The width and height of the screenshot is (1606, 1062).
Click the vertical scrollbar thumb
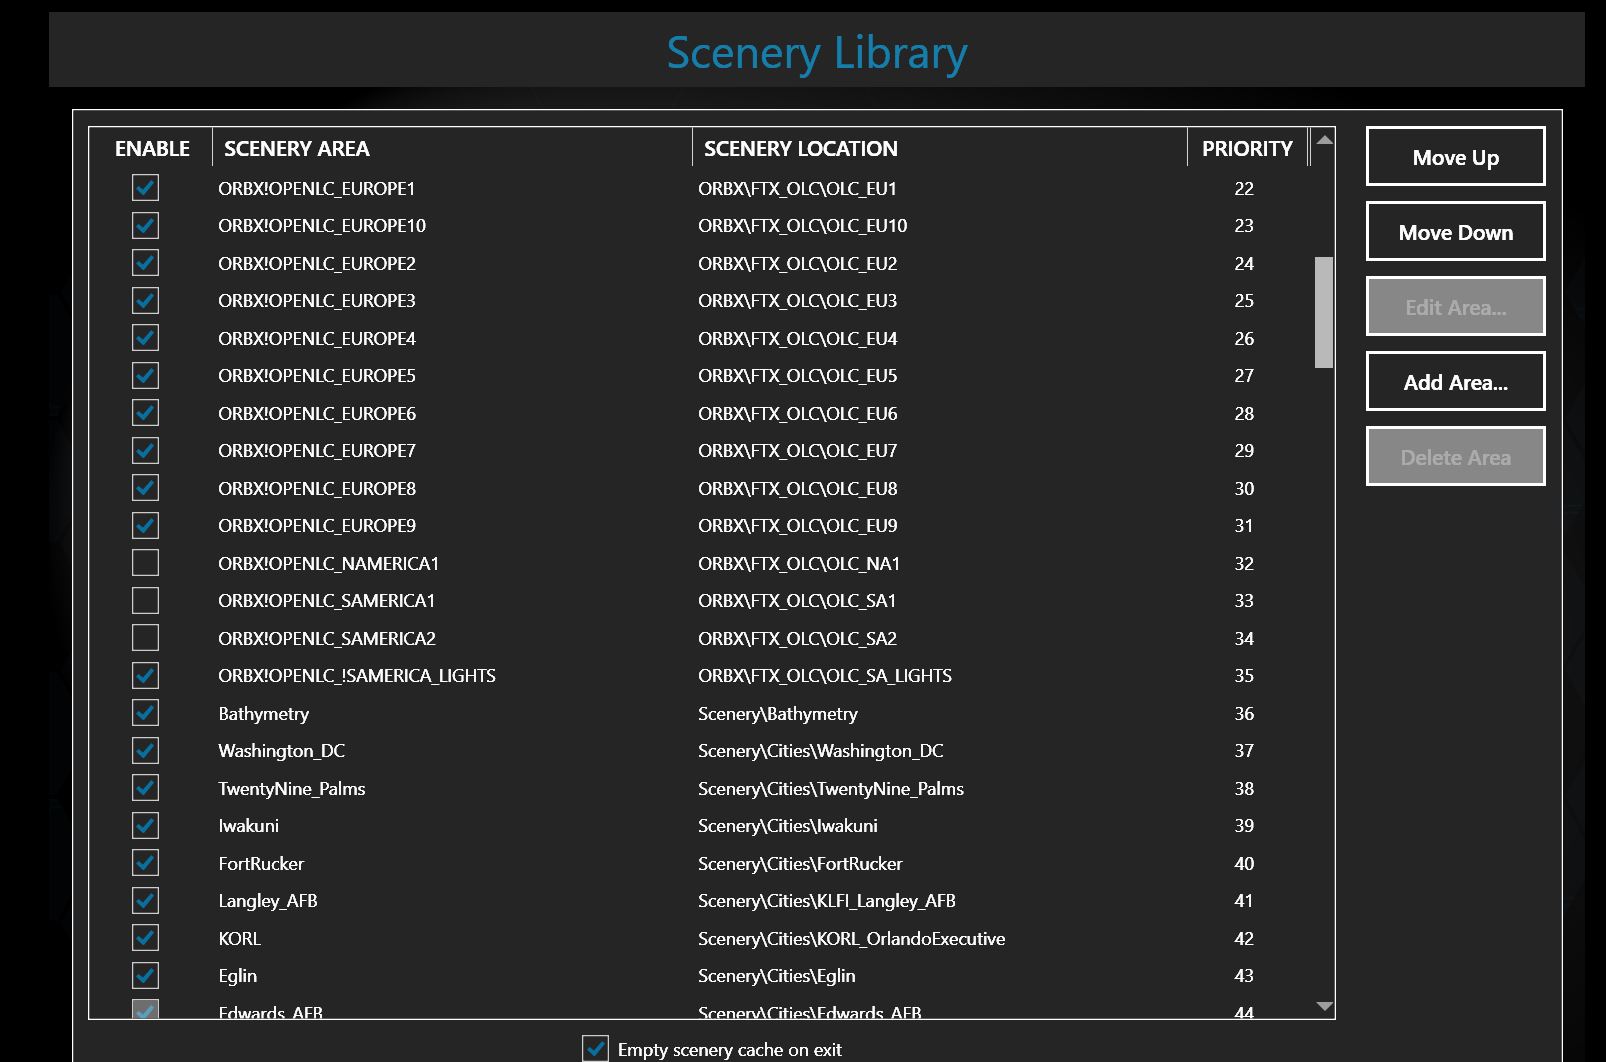1324,312
